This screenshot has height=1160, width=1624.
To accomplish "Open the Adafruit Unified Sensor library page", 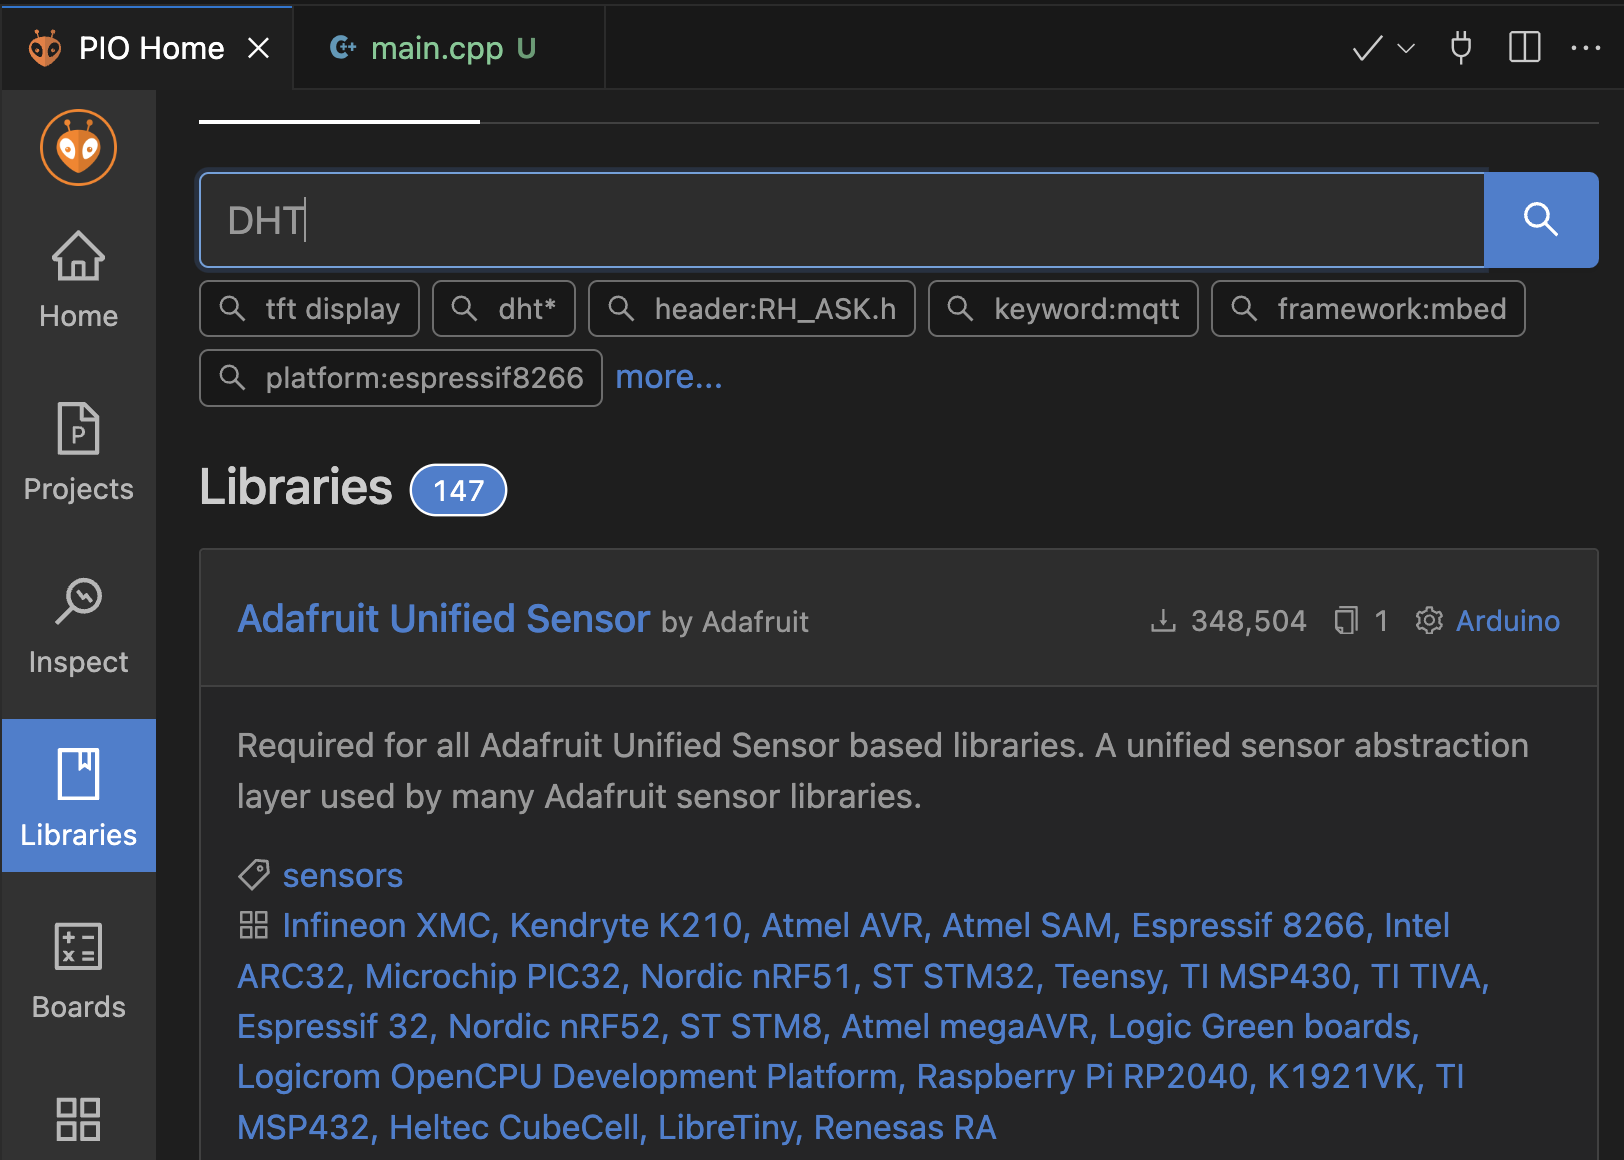I will pos(443,618).
